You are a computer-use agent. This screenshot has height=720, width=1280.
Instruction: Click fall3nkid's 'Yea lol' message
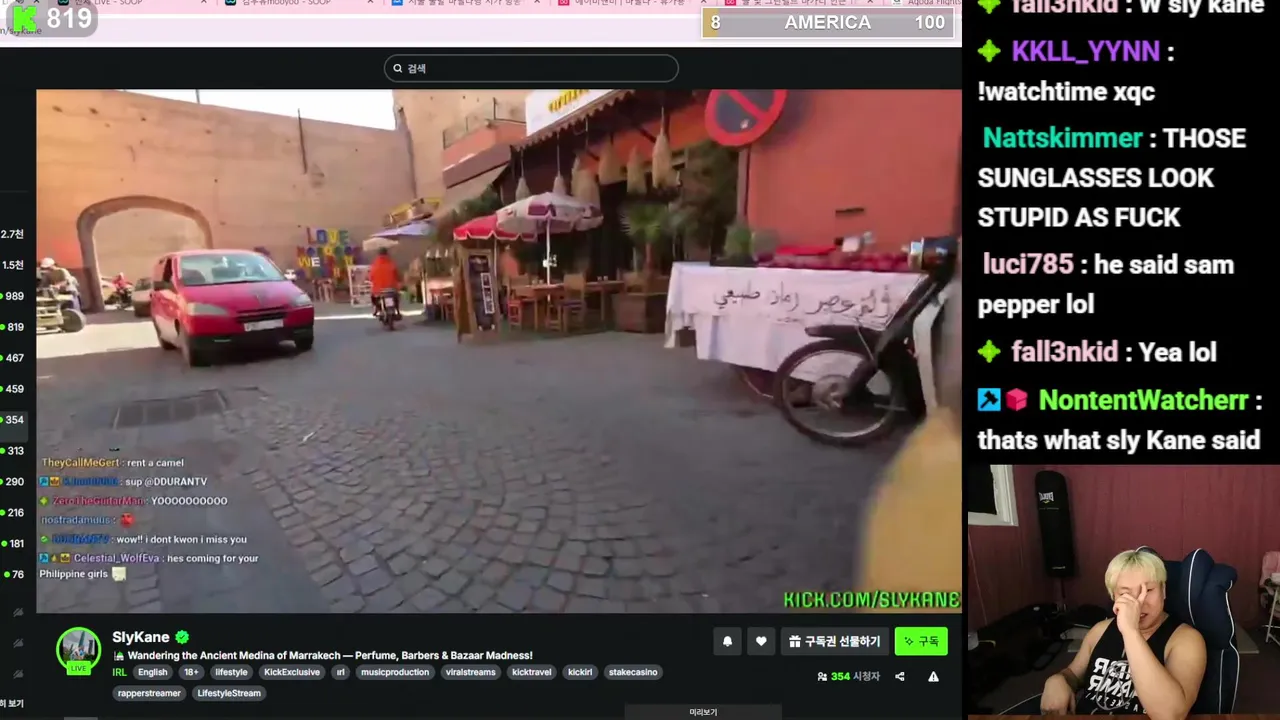[1177, 352]
